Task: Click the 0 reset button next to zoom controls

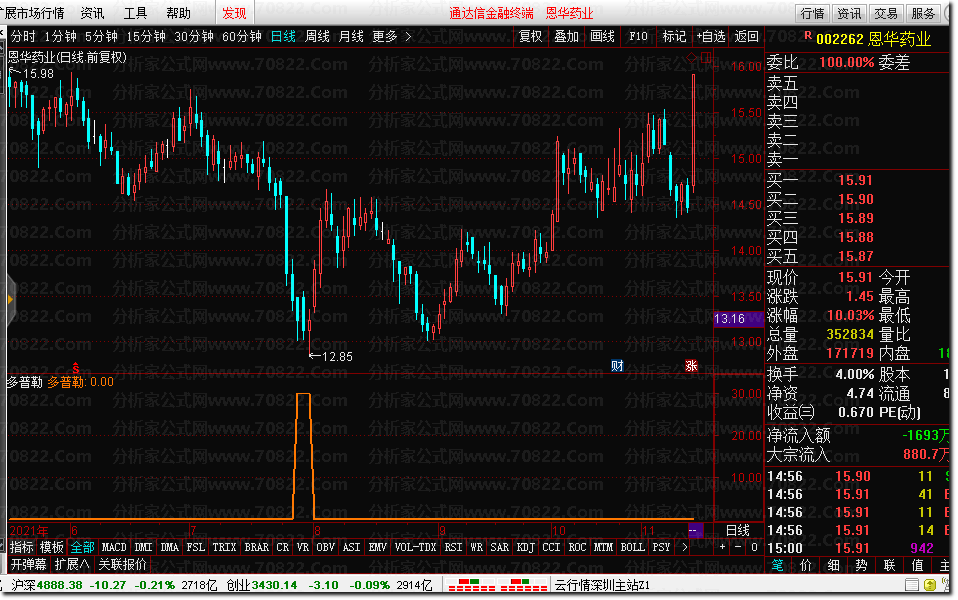Action: (754, 547)
